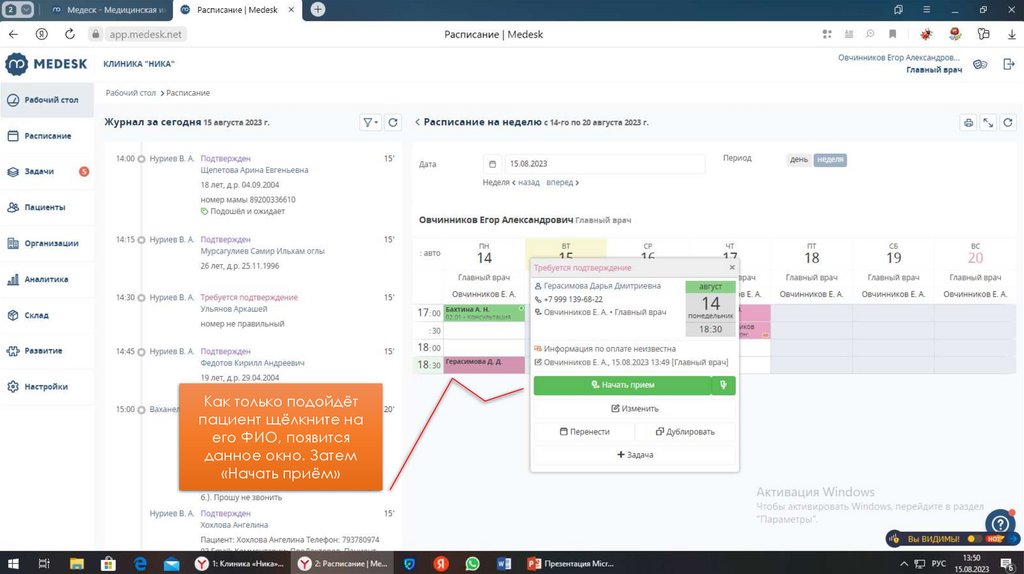
Task: Open Склад section in the sidebar
Action: [36, 315]
